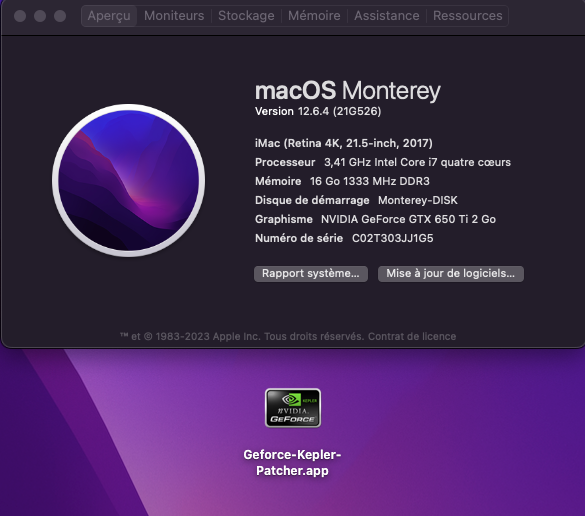Close the About This Mac window

[20, 16]
